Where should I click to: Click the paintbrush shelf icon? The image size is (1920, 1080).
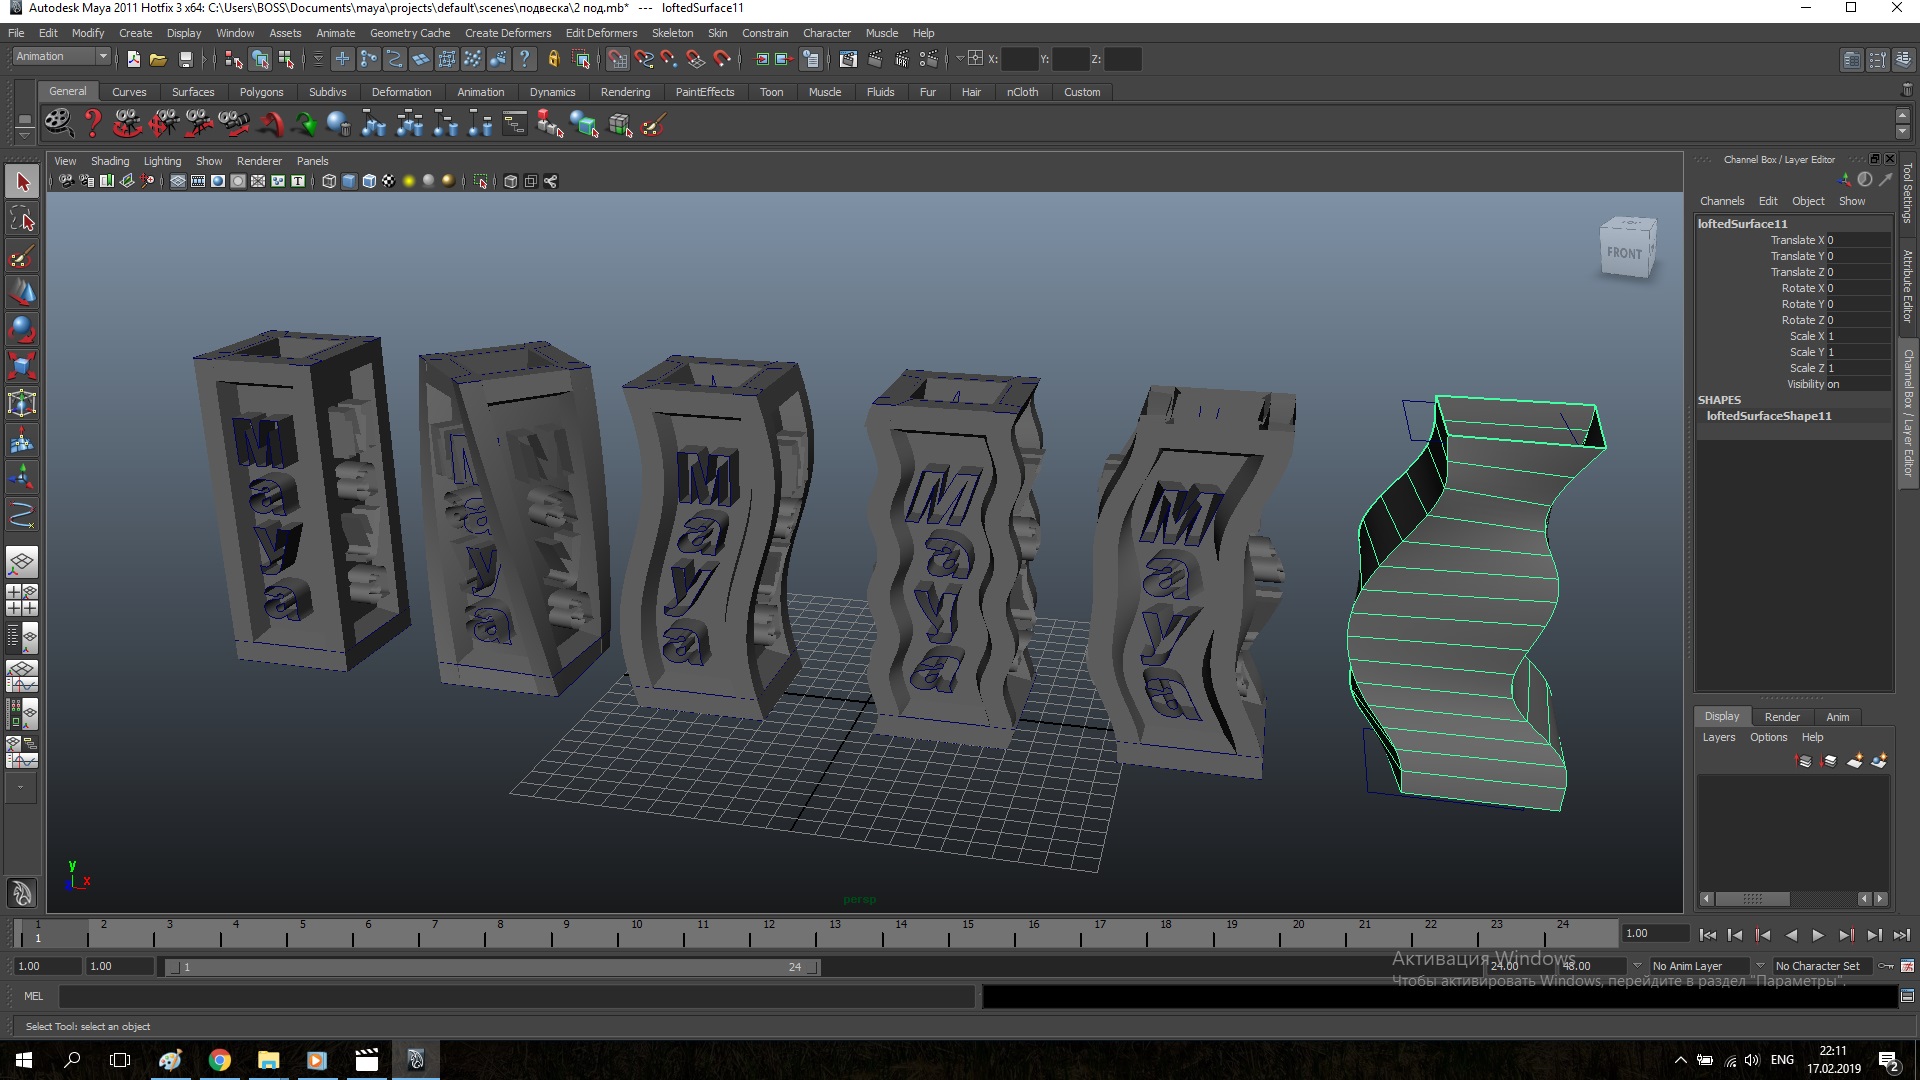[653, 124]
